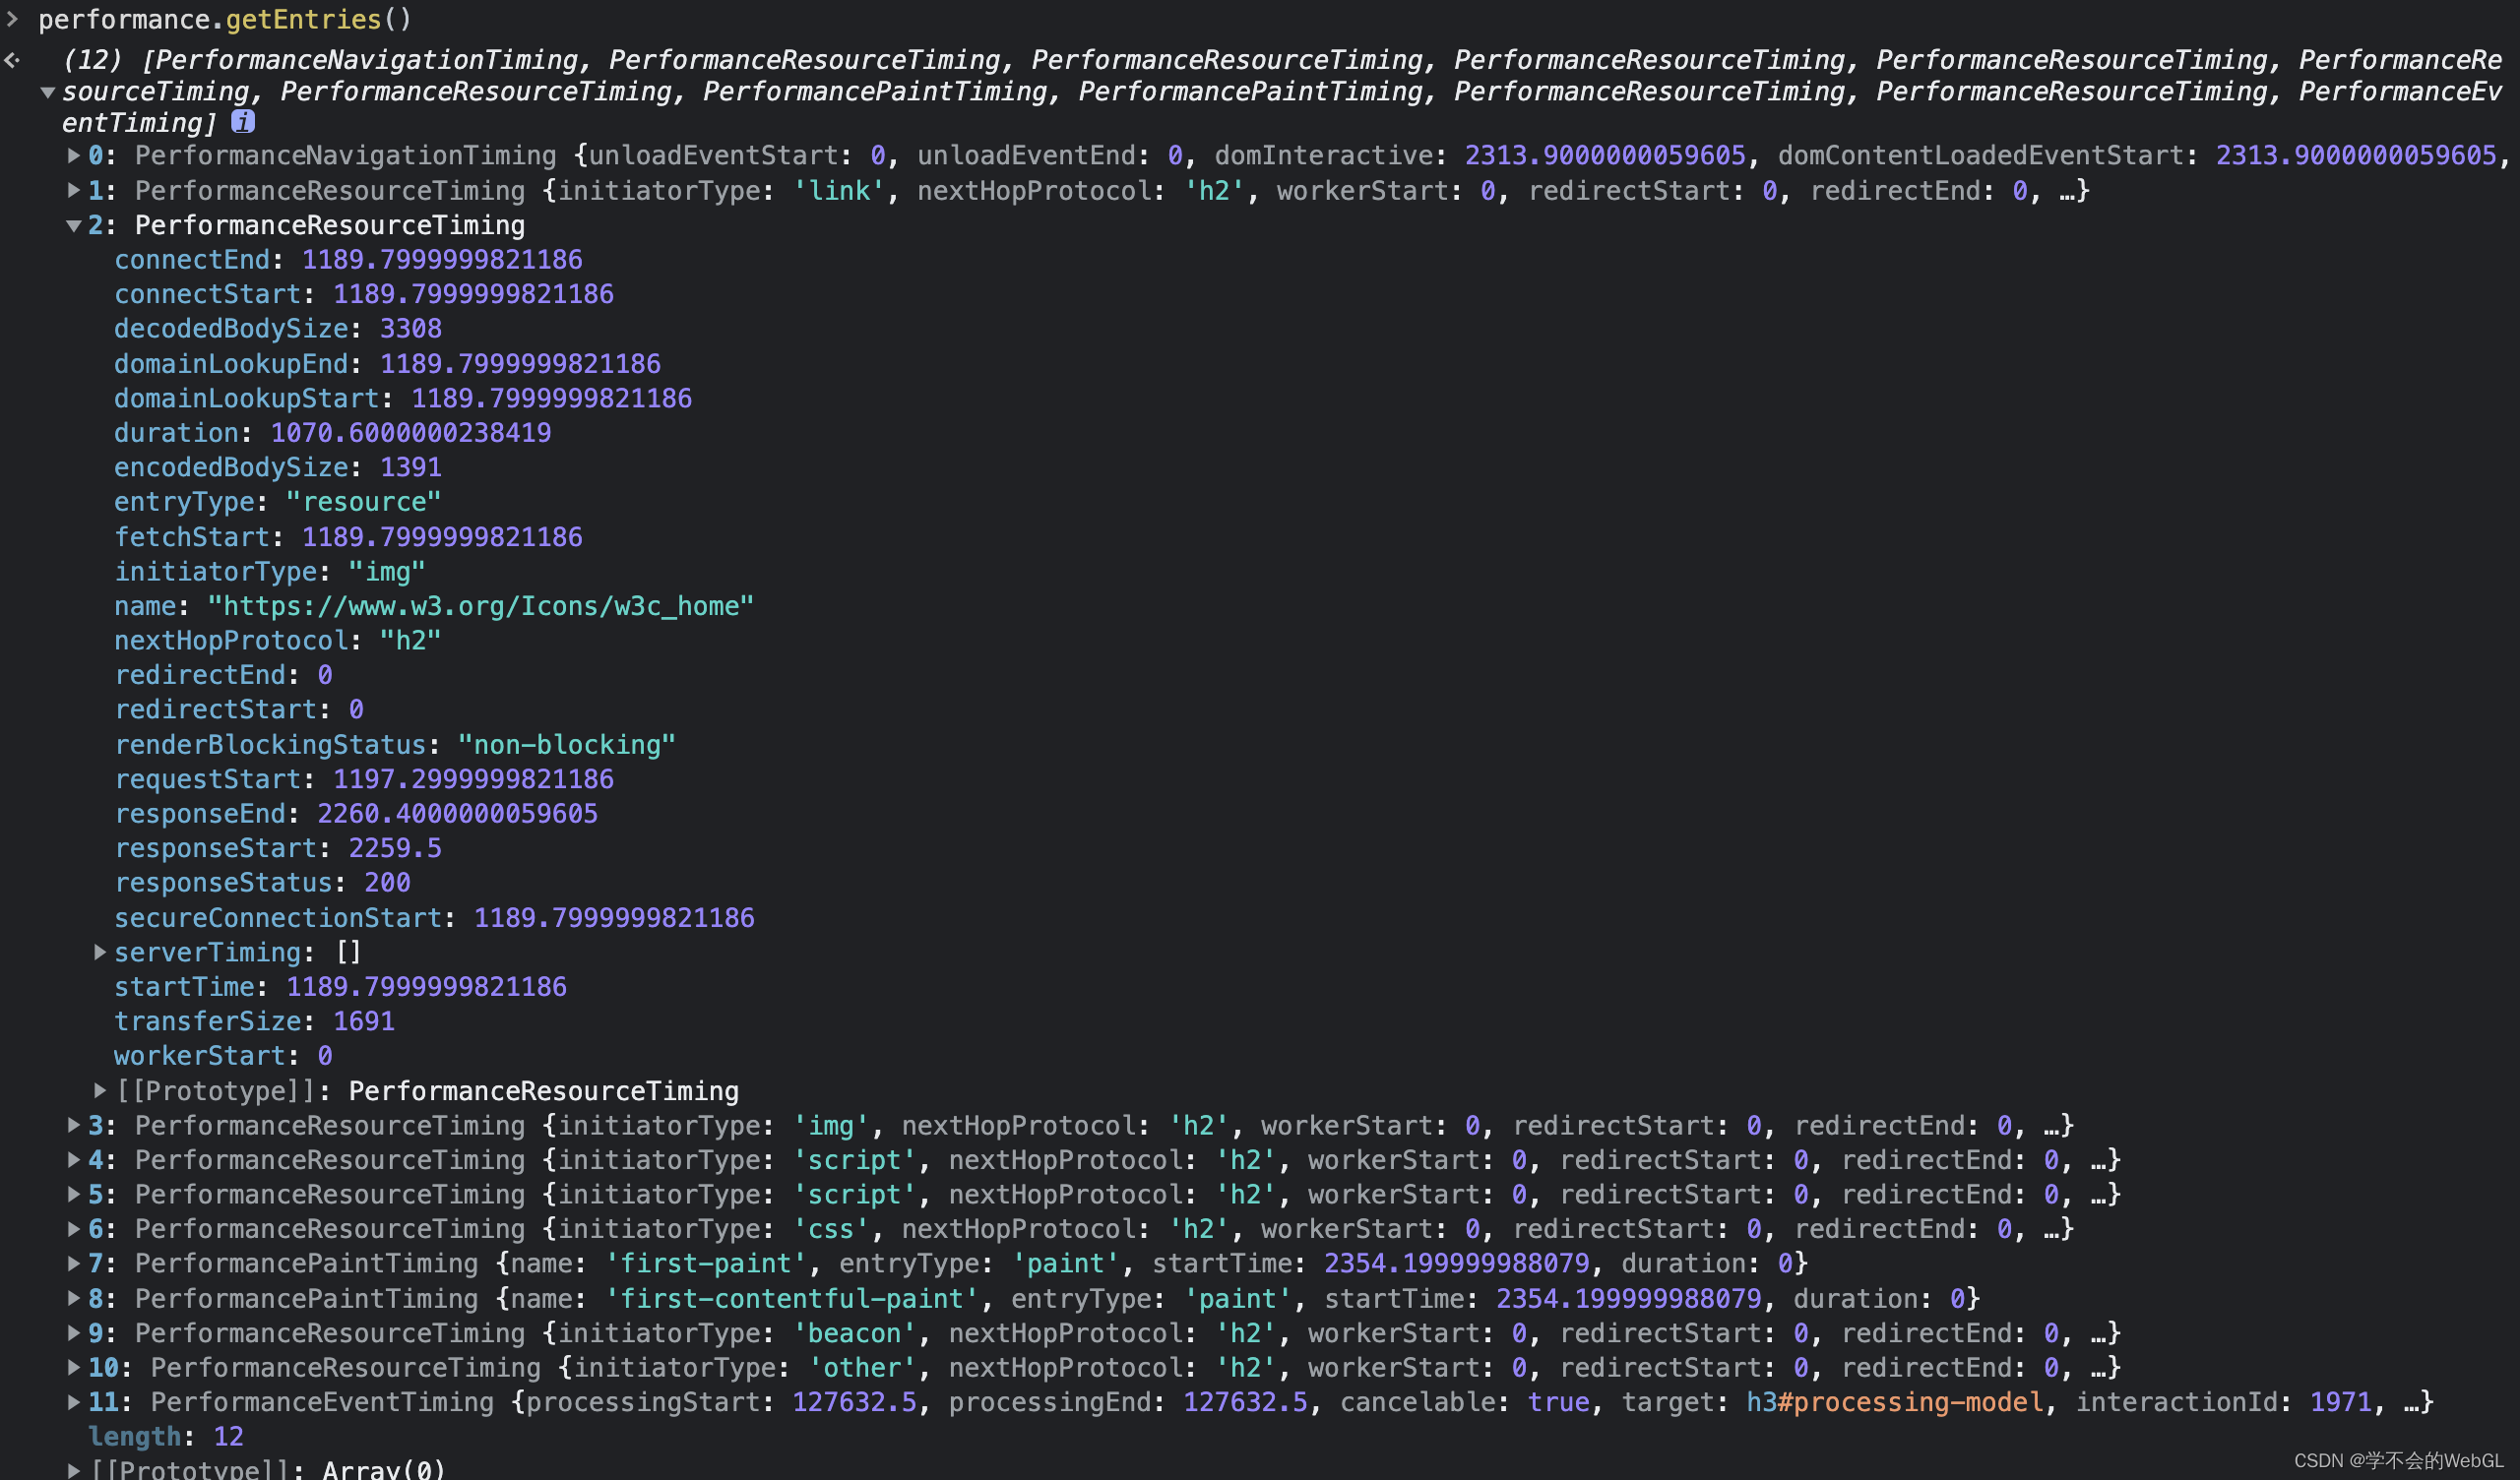
Task: Expand entry 7 first-paint timing
Action: [74, 1263]
